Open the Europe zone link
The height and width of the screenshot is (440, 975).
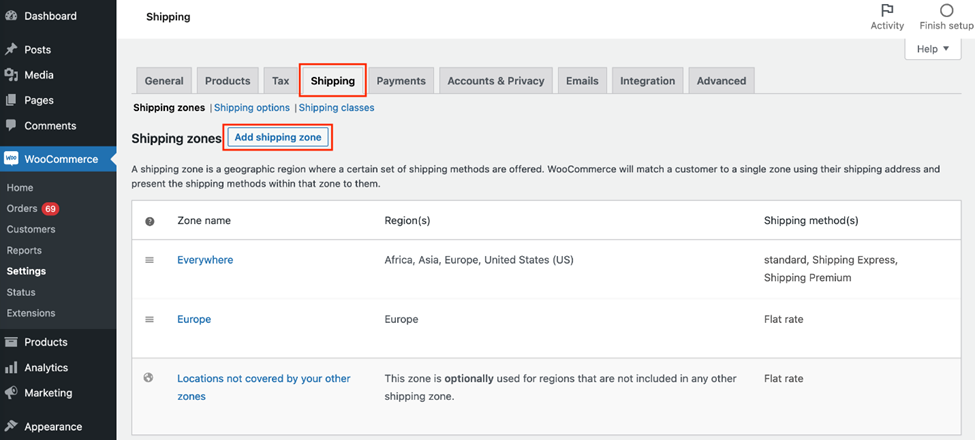click(194, 319)
